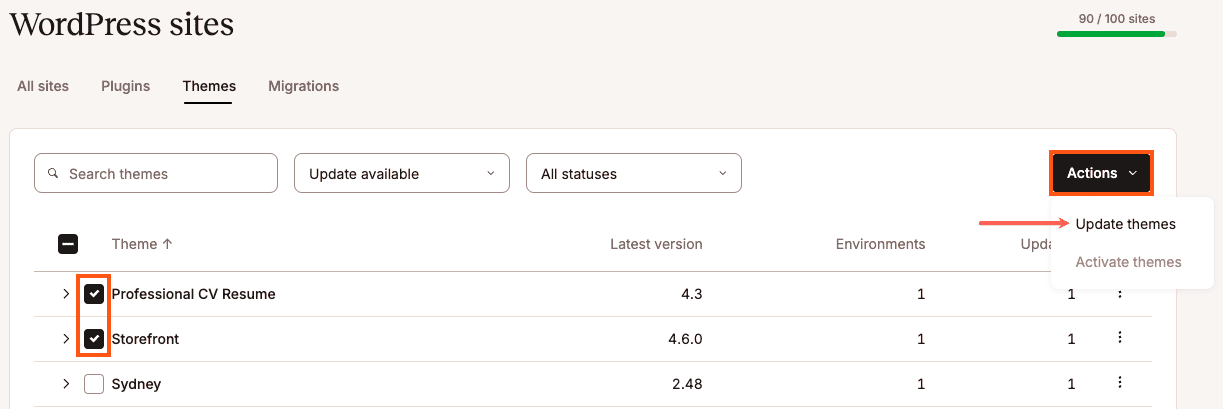This screenshot has height=409, width=1223.
Task: Expand the Professional CV Resume row
Action: pos(66,294)
